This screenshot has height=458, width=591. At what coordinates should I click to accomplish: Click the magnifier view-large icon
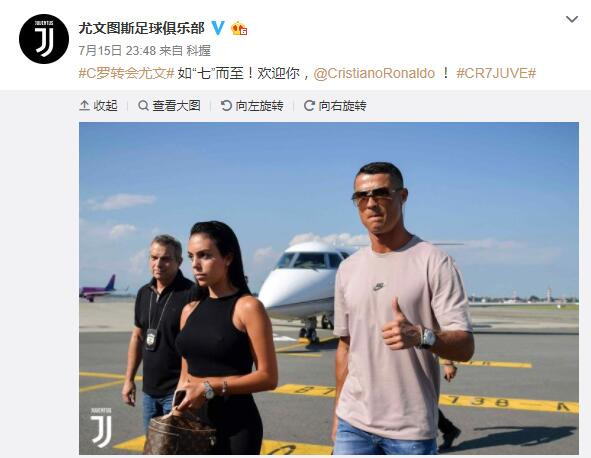pos(143,106)
